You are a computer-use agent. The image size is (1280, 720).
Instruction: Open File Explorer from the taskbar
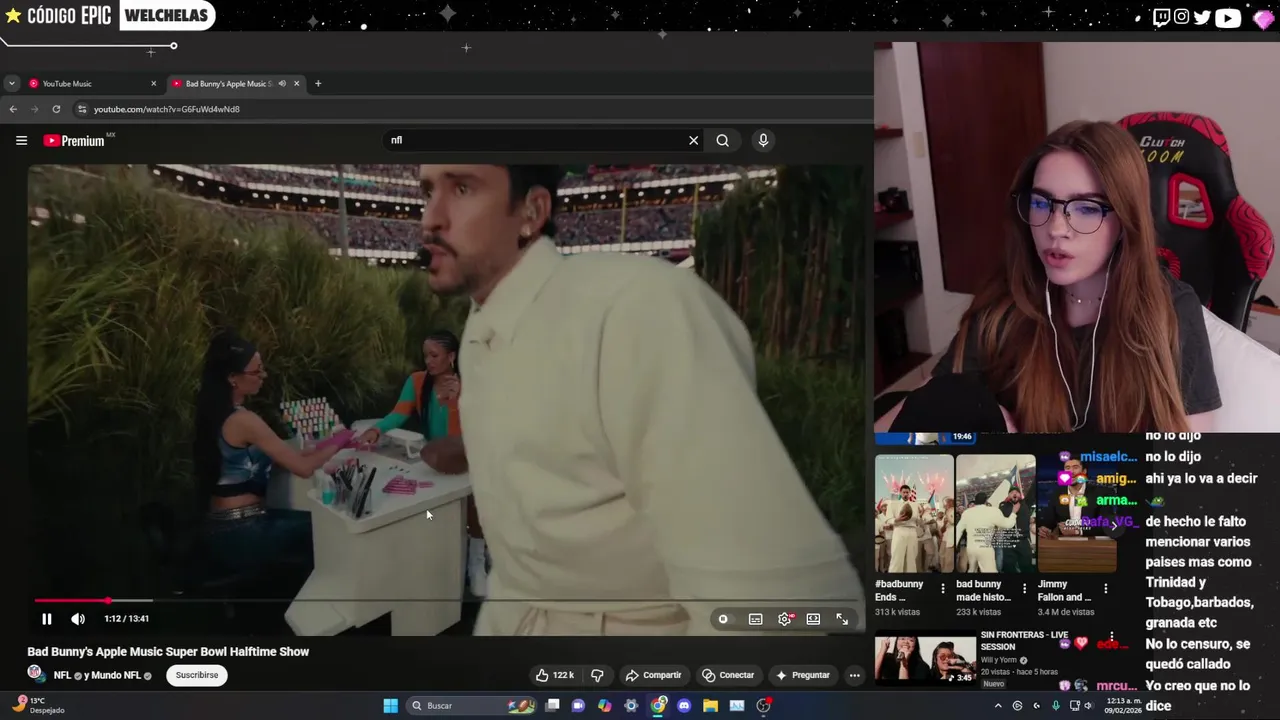click(710, 706)
